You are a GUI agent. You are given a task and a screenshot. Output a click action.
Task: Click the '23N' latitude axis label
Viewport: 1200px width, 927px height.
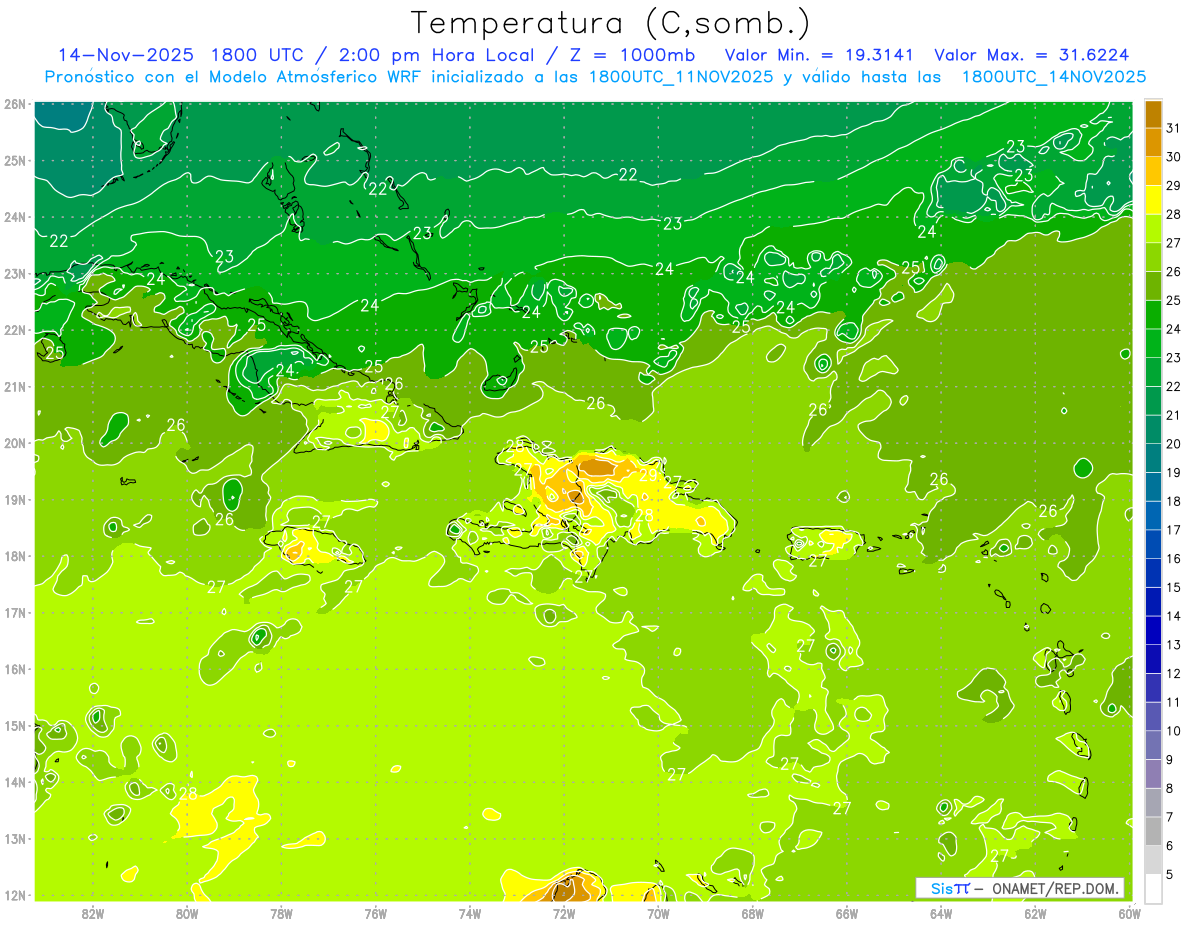pyautogui.click(x=14, y=273)
